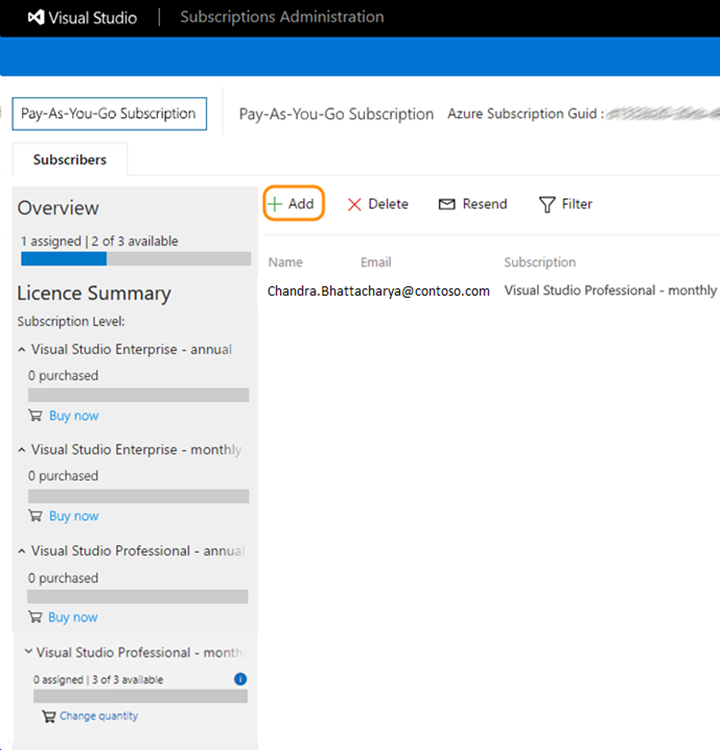This screenshot has height=750, width=720.
Task: Expand Visual Studio Professional - monthly section
Action: (28, 652)
